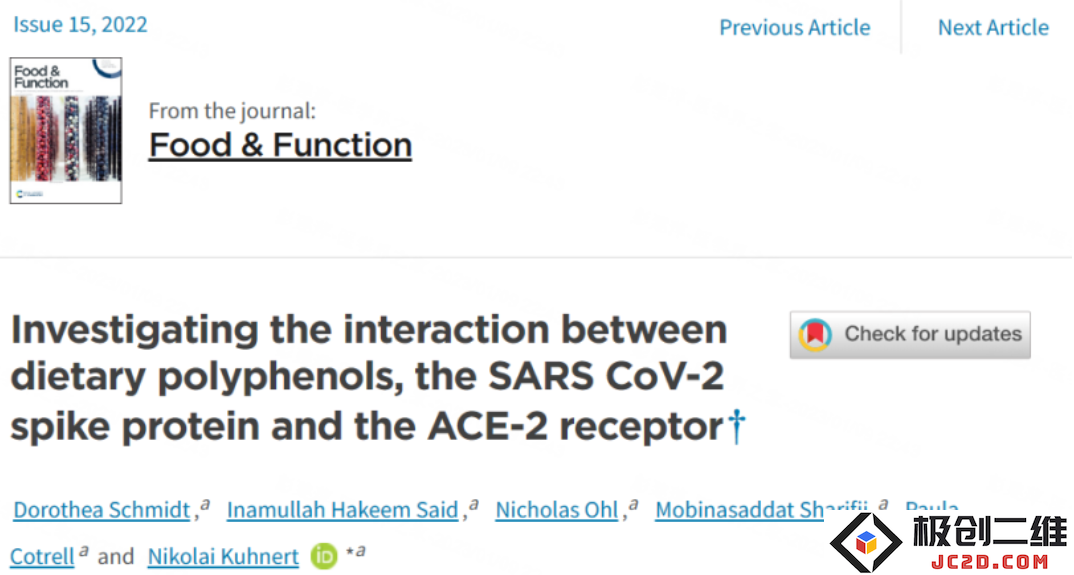Open the Food & Function journal link
The image size is (1074, 575).
(x=280, y=145)
